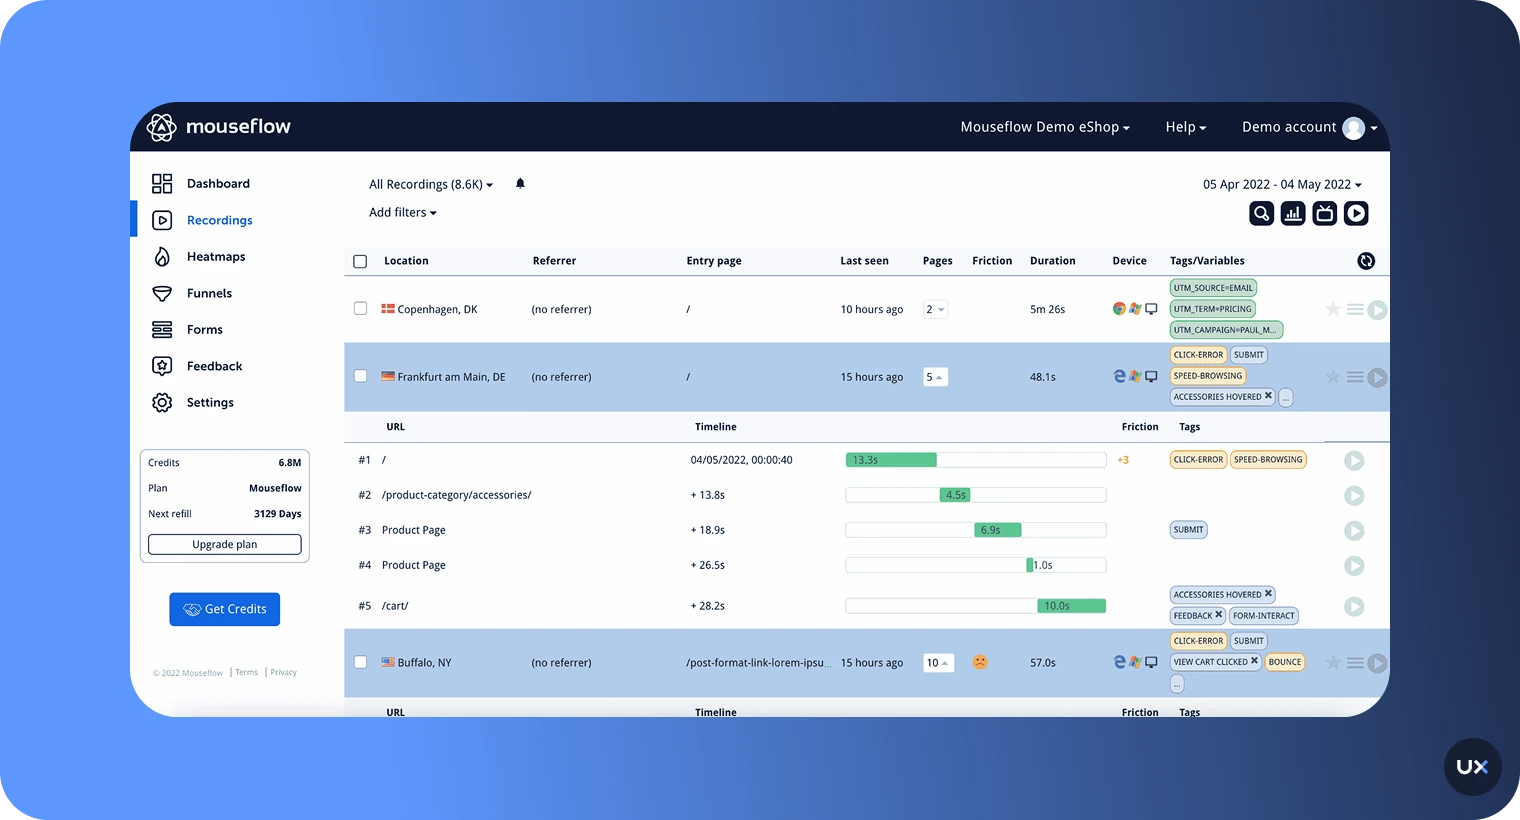The width and height of the screenshot is (1520, 820).
Task: Play page #3 Product Page
Action: pyautogui.click(x=1354, y=531)
